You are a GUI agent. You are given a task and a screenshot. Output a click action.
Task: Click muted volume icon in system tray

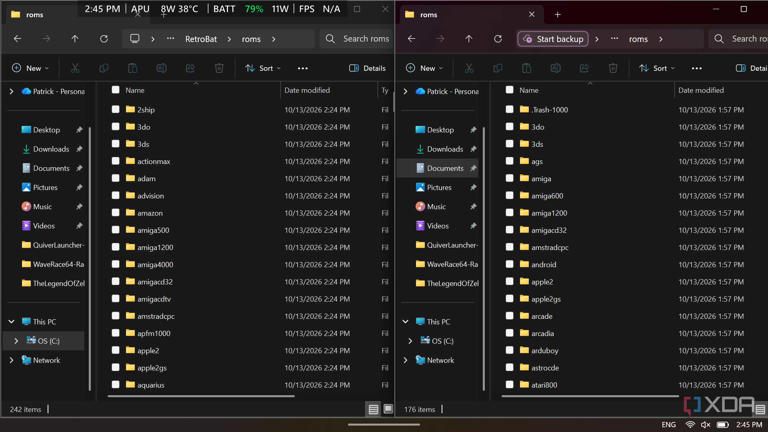(705, 425)
